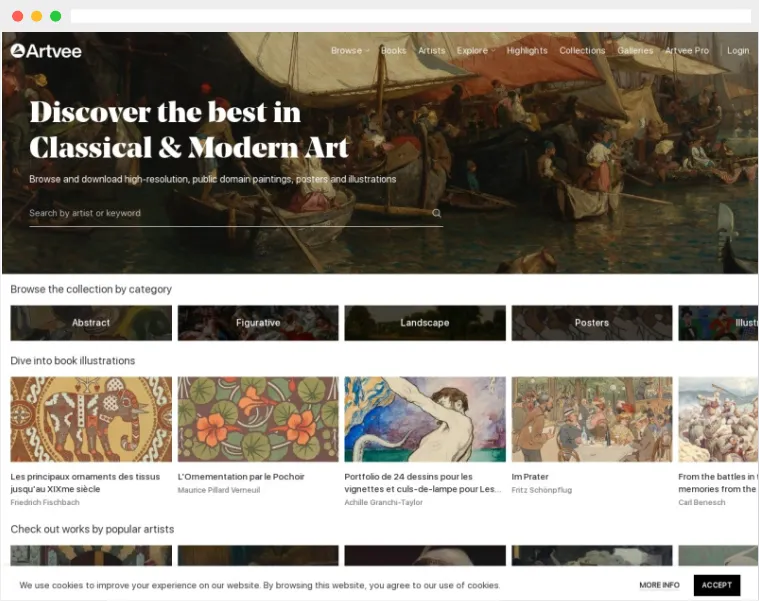Open the Collections nav link
Image resolution: width=759 pixels, height=601 pixels.
582,50
